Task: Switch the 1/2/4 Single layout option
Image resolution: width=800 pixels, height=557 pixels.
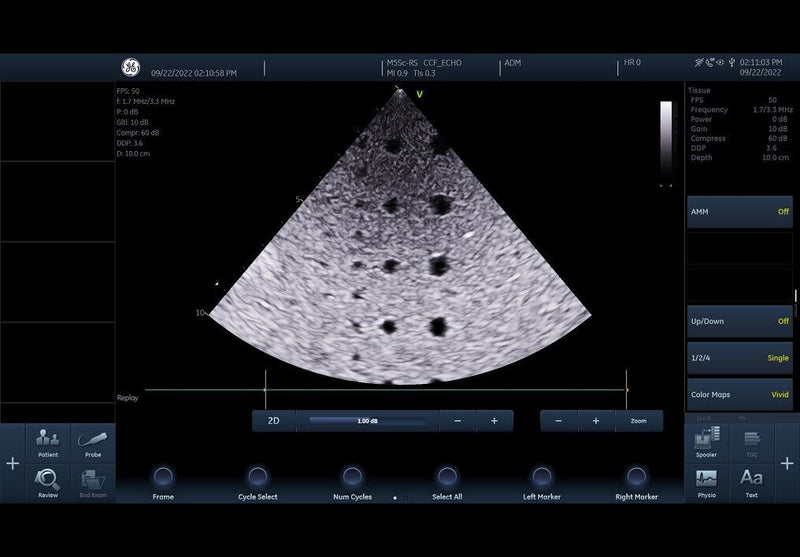Action: click(739, 358)
